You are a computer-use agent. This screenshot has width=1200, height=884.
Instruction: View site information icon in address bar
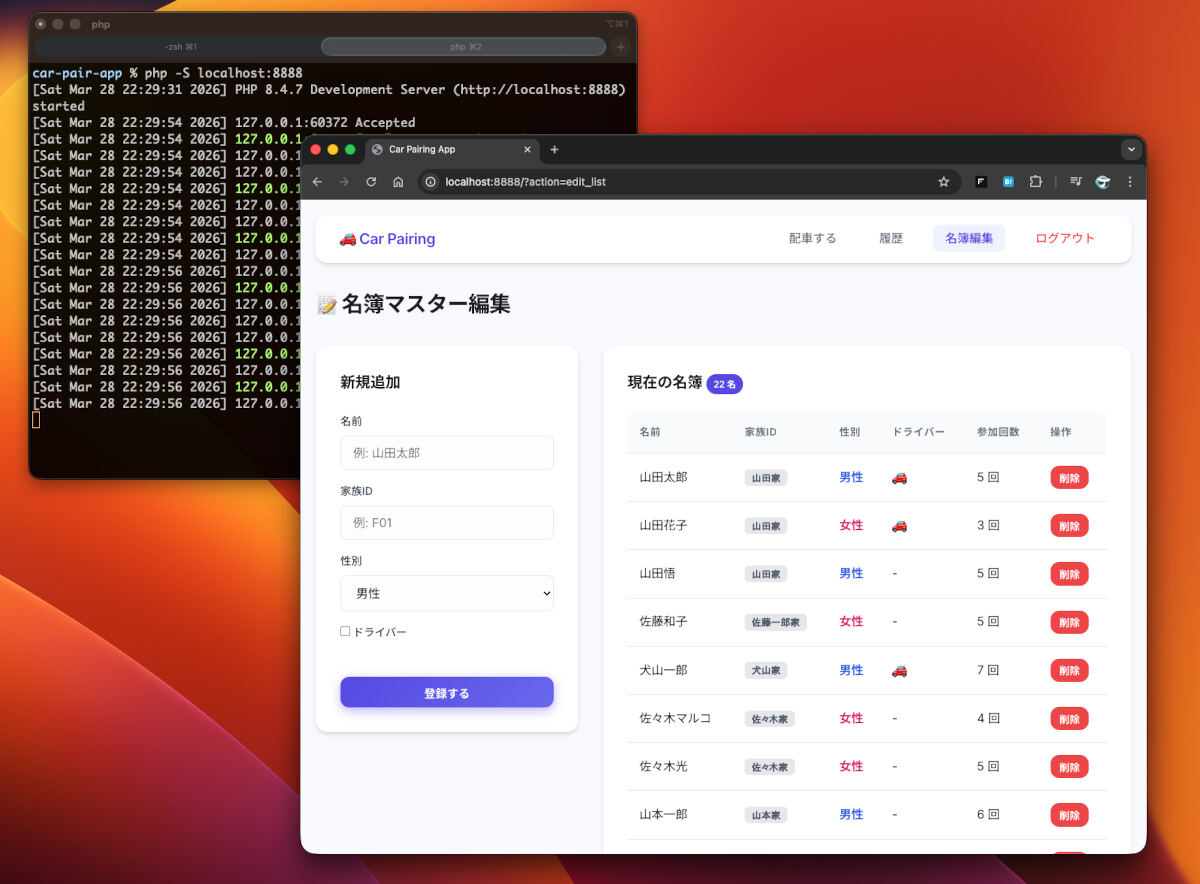pos(431,182)
